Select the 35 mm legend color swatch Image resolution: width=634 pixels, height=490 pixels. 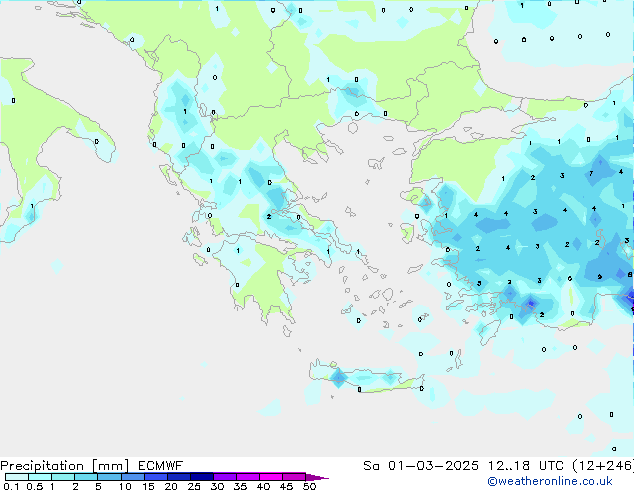click(x=247, y=477)
